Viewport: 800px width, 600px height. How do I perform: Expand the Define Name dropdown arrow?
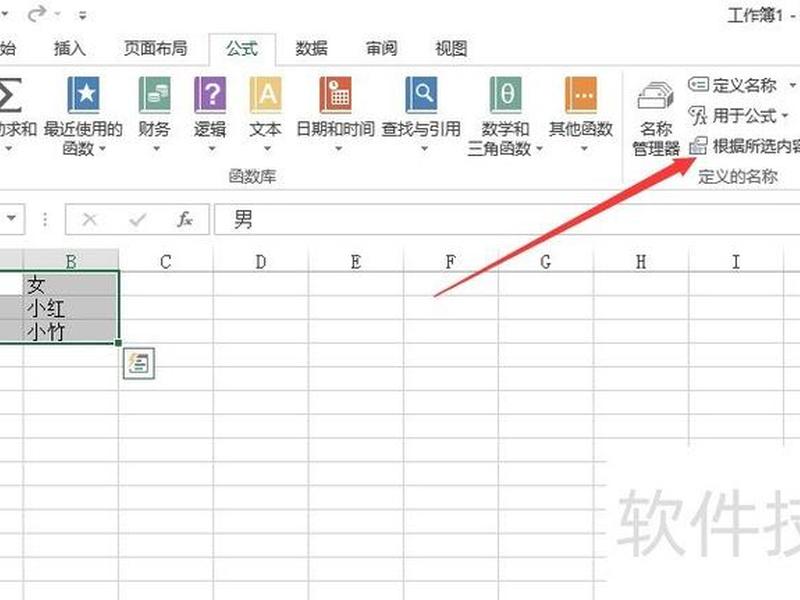(792, 85)
